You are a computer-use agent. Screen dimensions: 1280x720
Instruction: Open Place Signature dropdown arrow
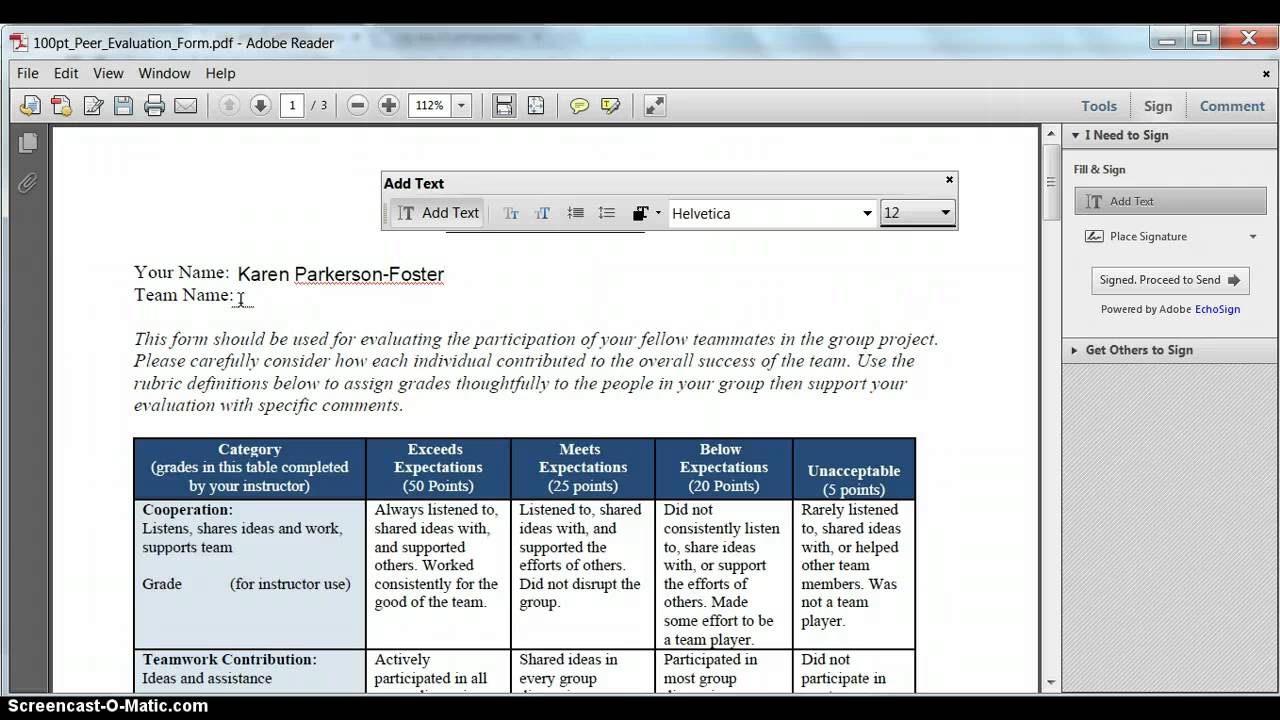(x=1253, y=237)
